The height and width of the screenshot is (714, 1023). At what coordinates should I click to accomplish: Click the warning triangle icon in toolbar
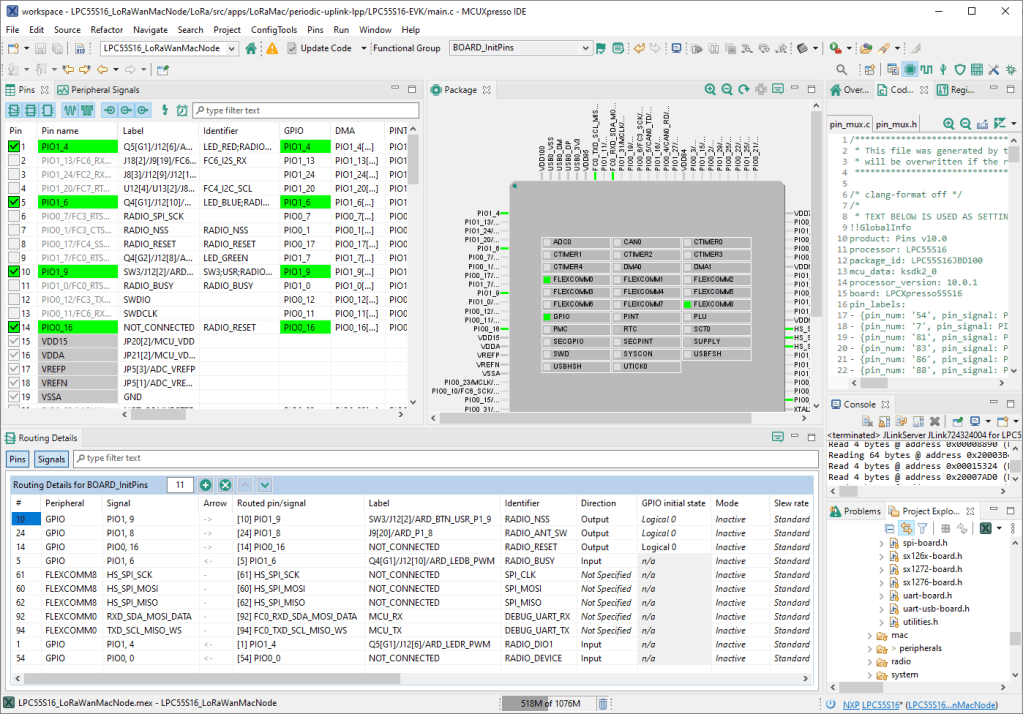point(272,48)
